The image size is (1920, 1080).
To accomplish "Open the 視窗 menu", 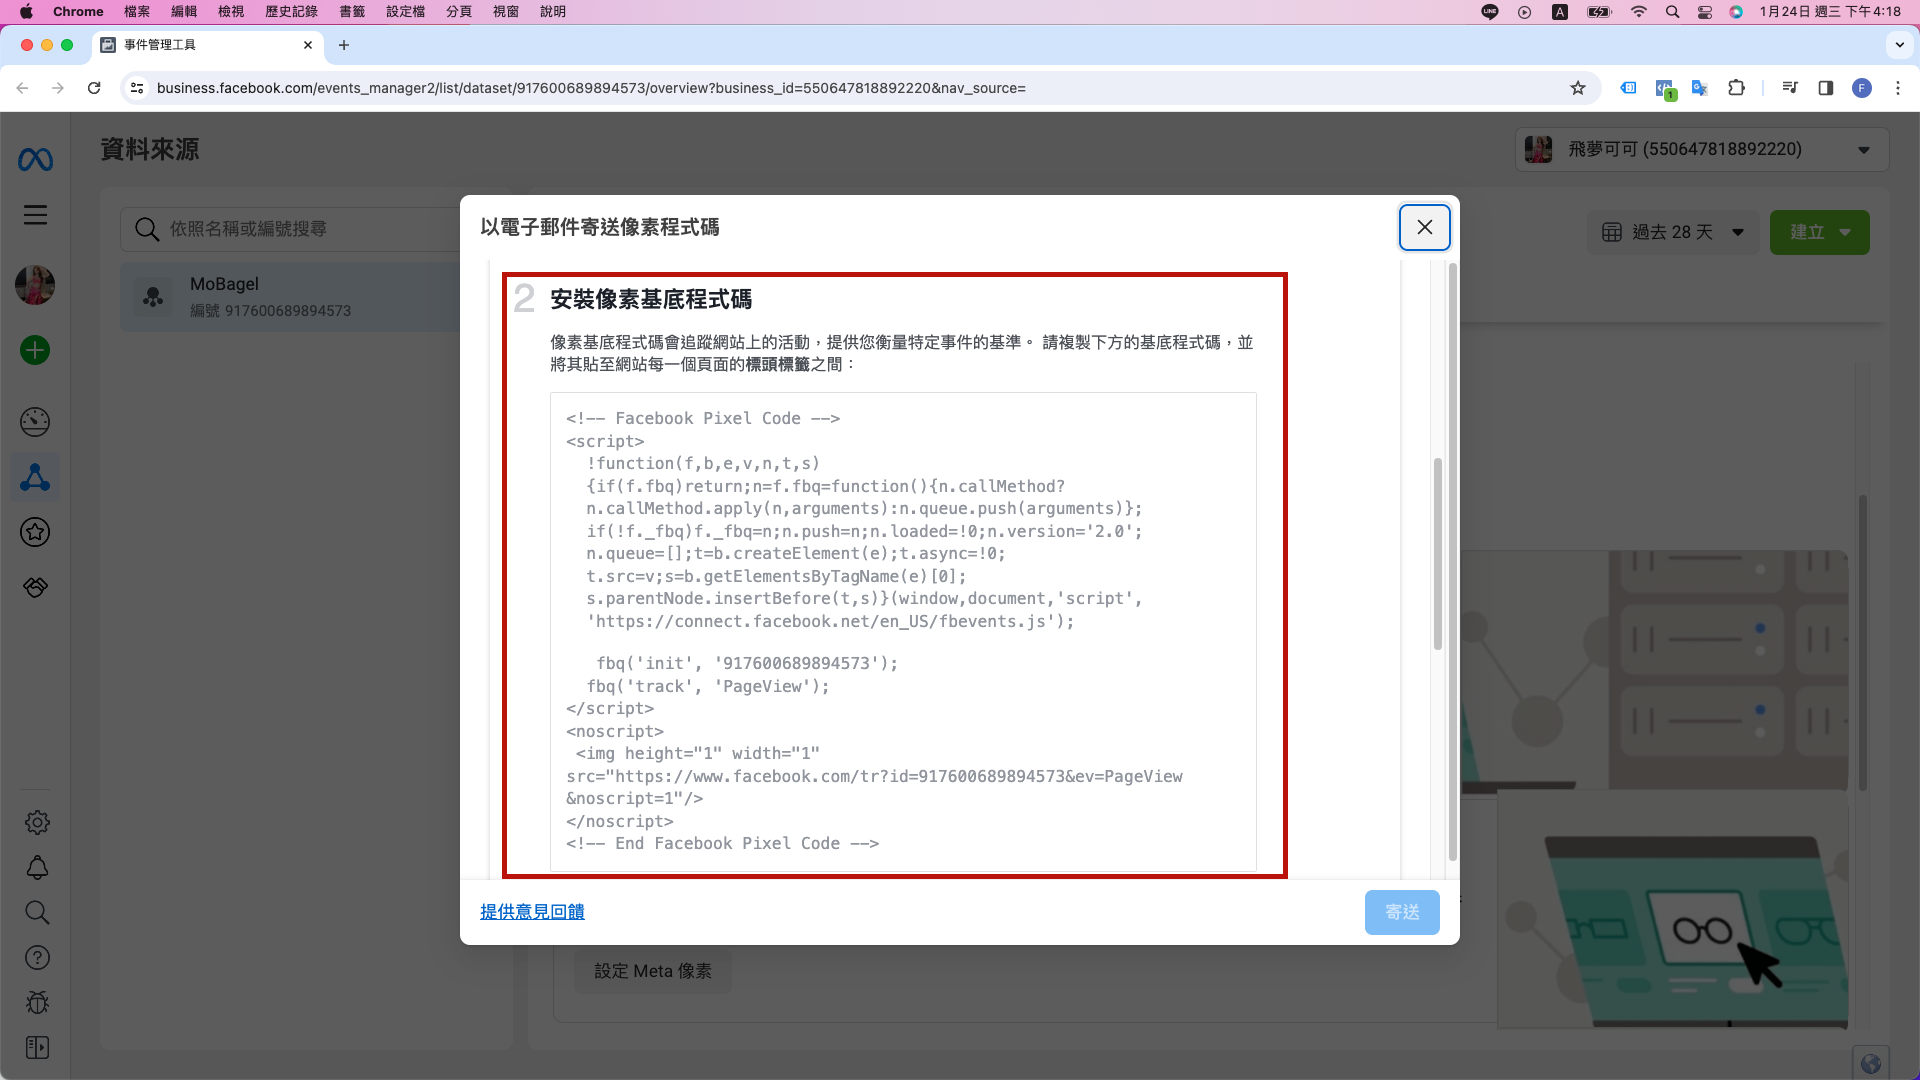I will 506,12.
